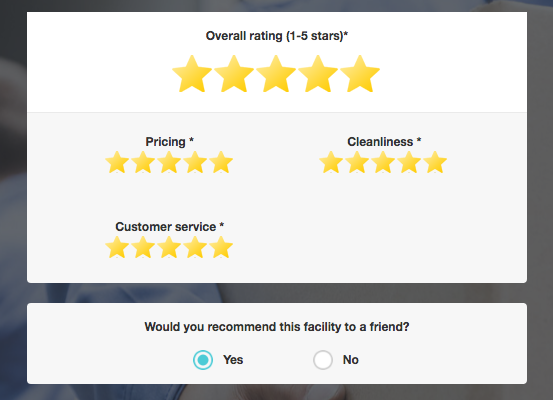Rate Pricing with five stars

coord(221,162)
